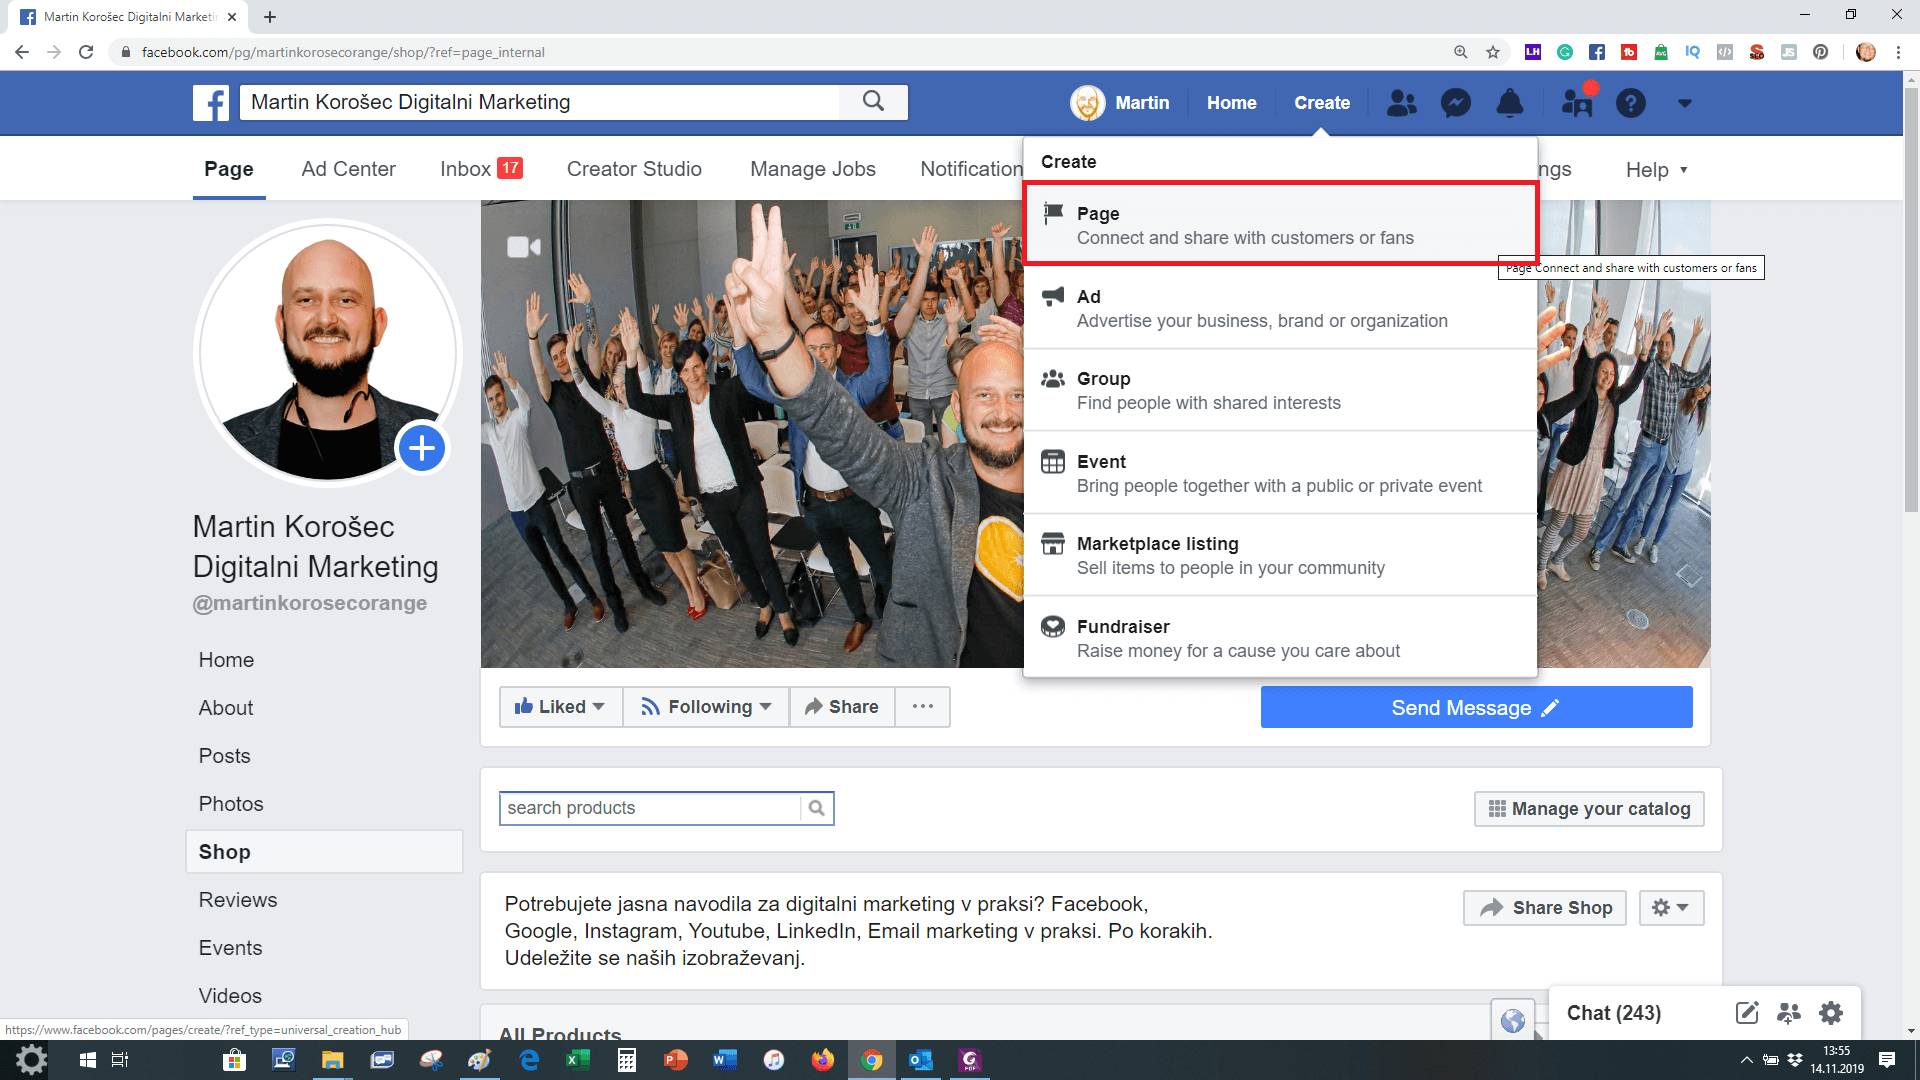
Task: Switch to the Ad Center tab
Action: click(348, 169)
